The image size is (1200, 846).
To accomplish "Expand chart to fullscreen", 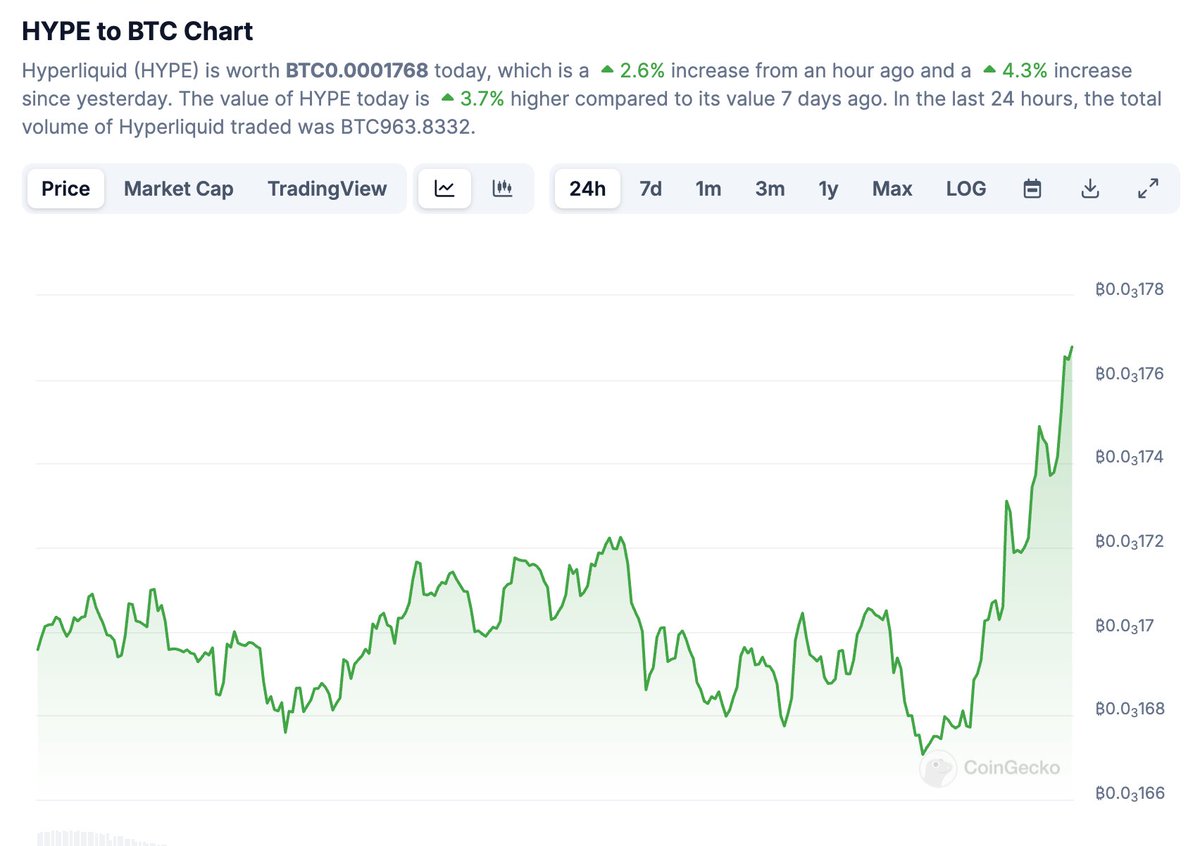I will coord(1149,188).
